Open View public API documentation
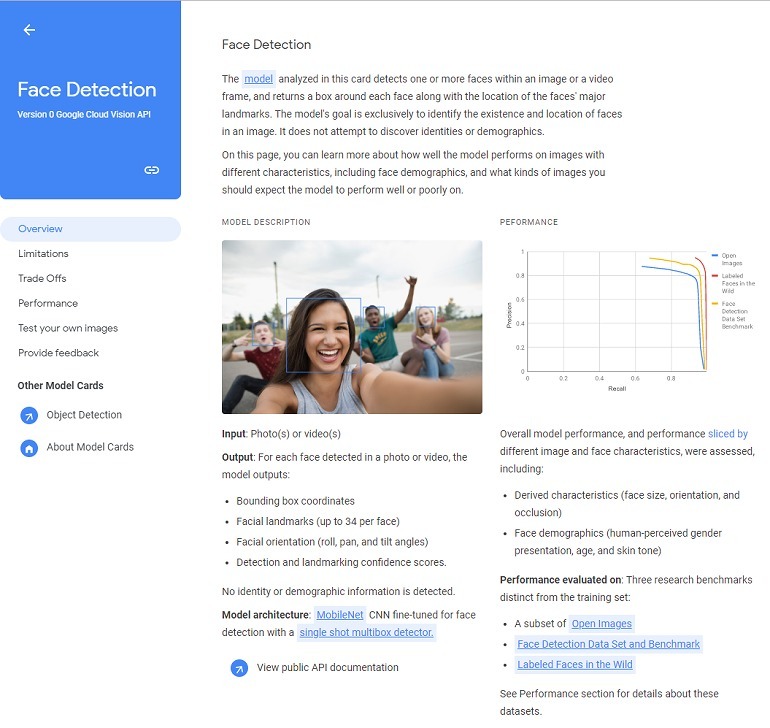This screenshot has height=728, width=770. 328,668
